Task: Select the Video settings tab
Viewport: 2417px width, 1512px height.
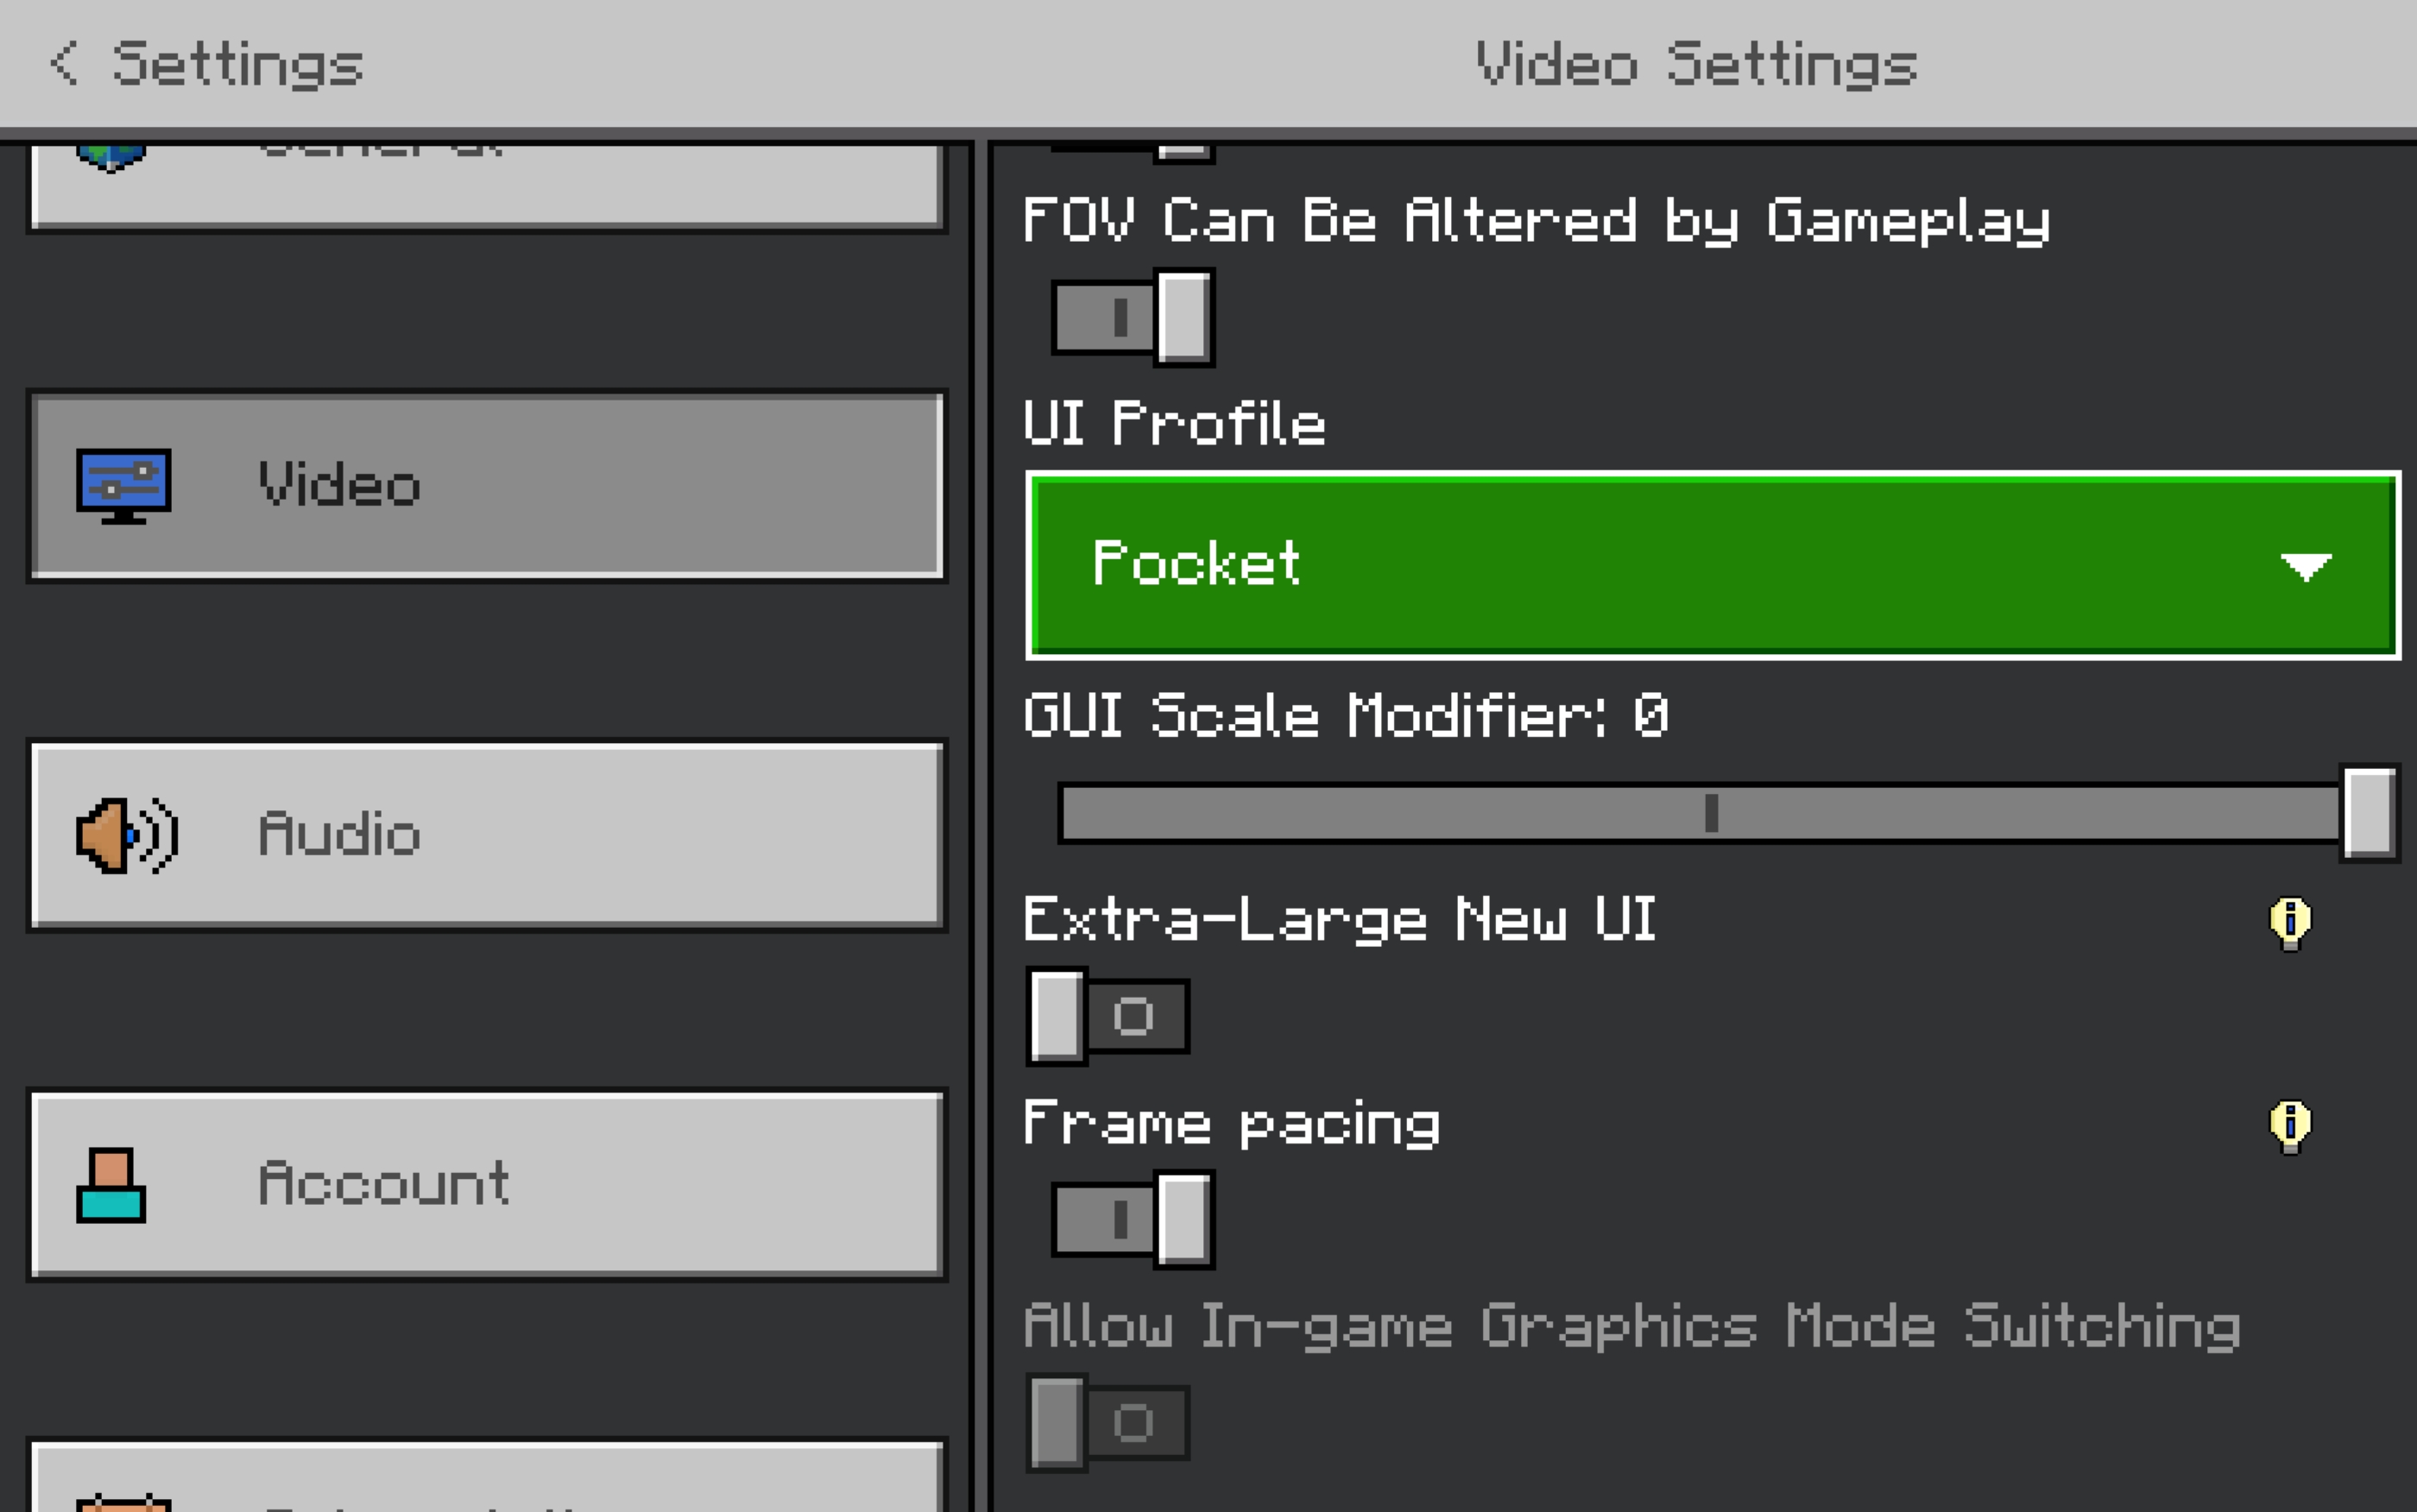Action: pos(487,485)
